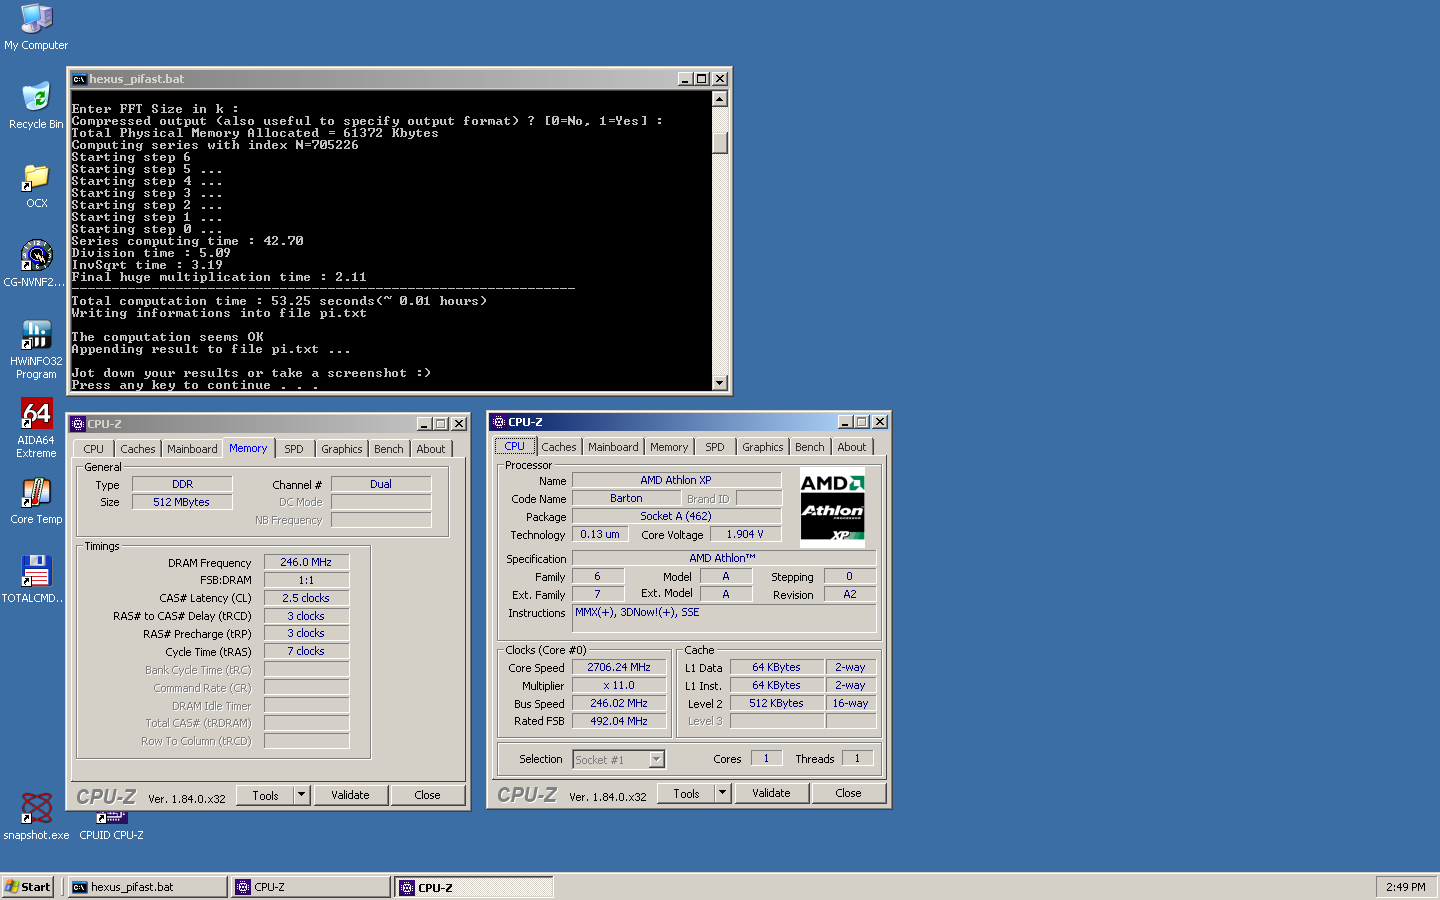Expand Tools dropdown arrow in left CPU-Z
This screenshot has width=1440, height=900.
pos(302,795)
